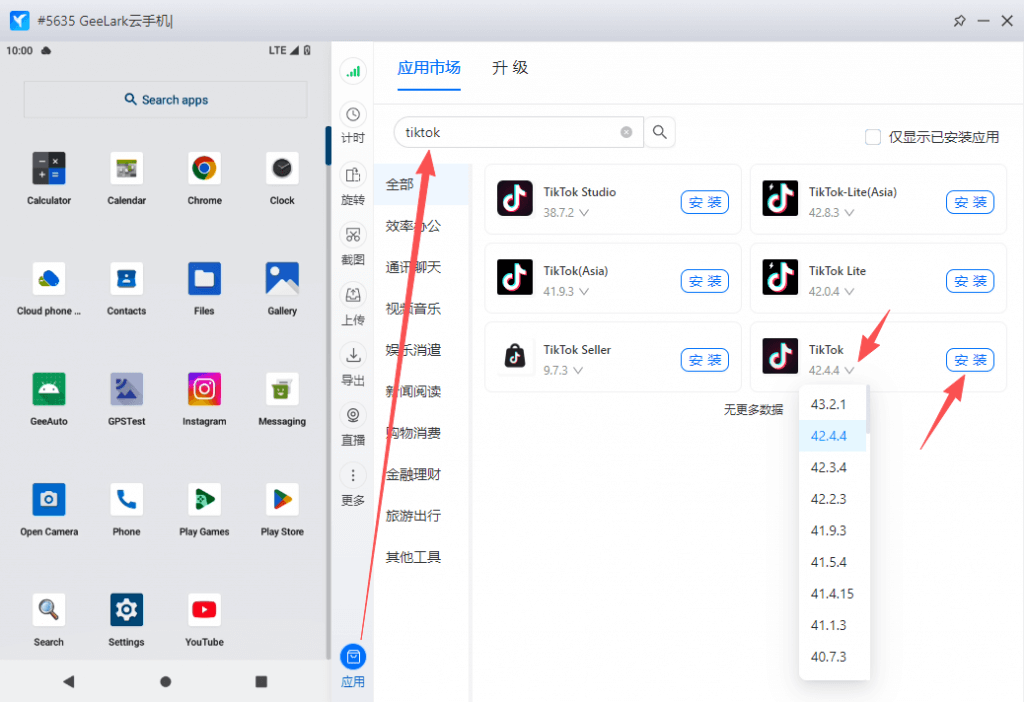This screenshot has width=1024, height=702.
Task: Install TikTok Lite via its 安装 button
Action: (x=969, y=281)
